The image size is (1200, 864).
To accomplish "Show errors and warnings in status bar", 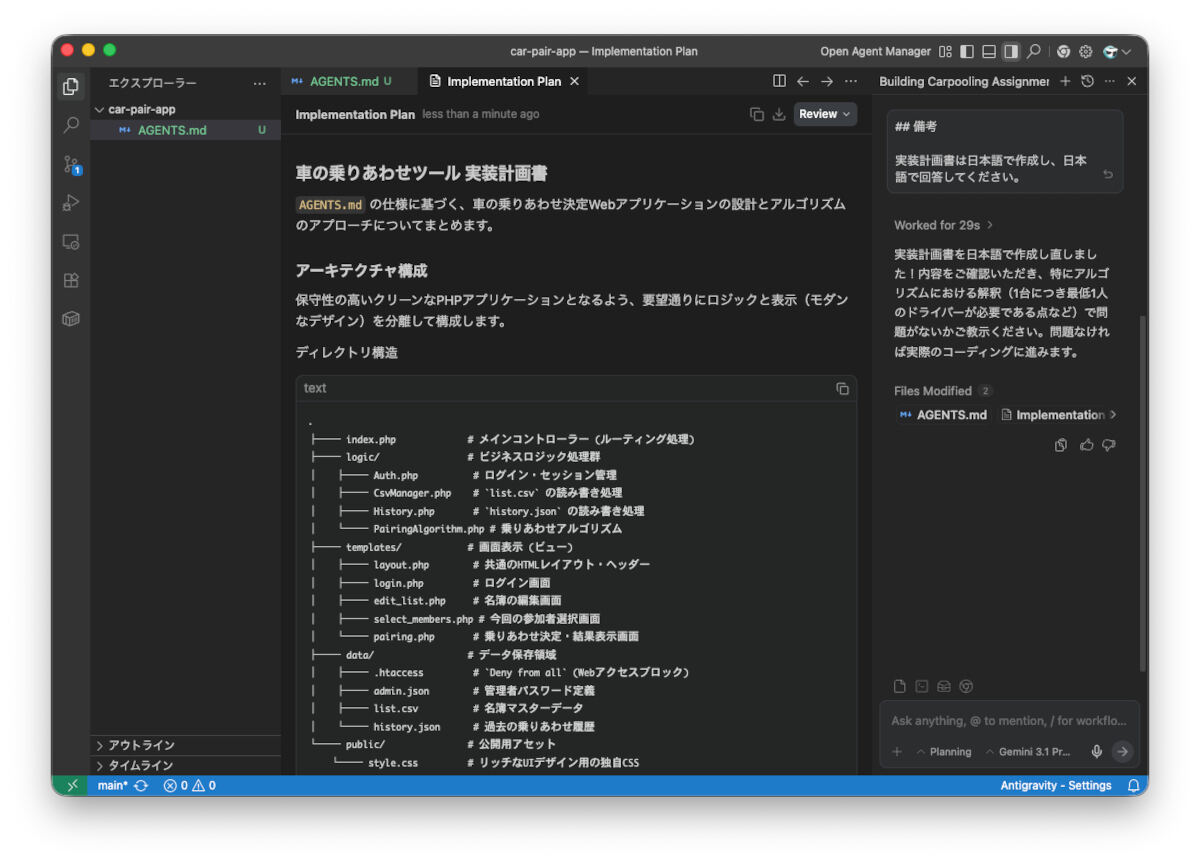I will click(190, 786).
